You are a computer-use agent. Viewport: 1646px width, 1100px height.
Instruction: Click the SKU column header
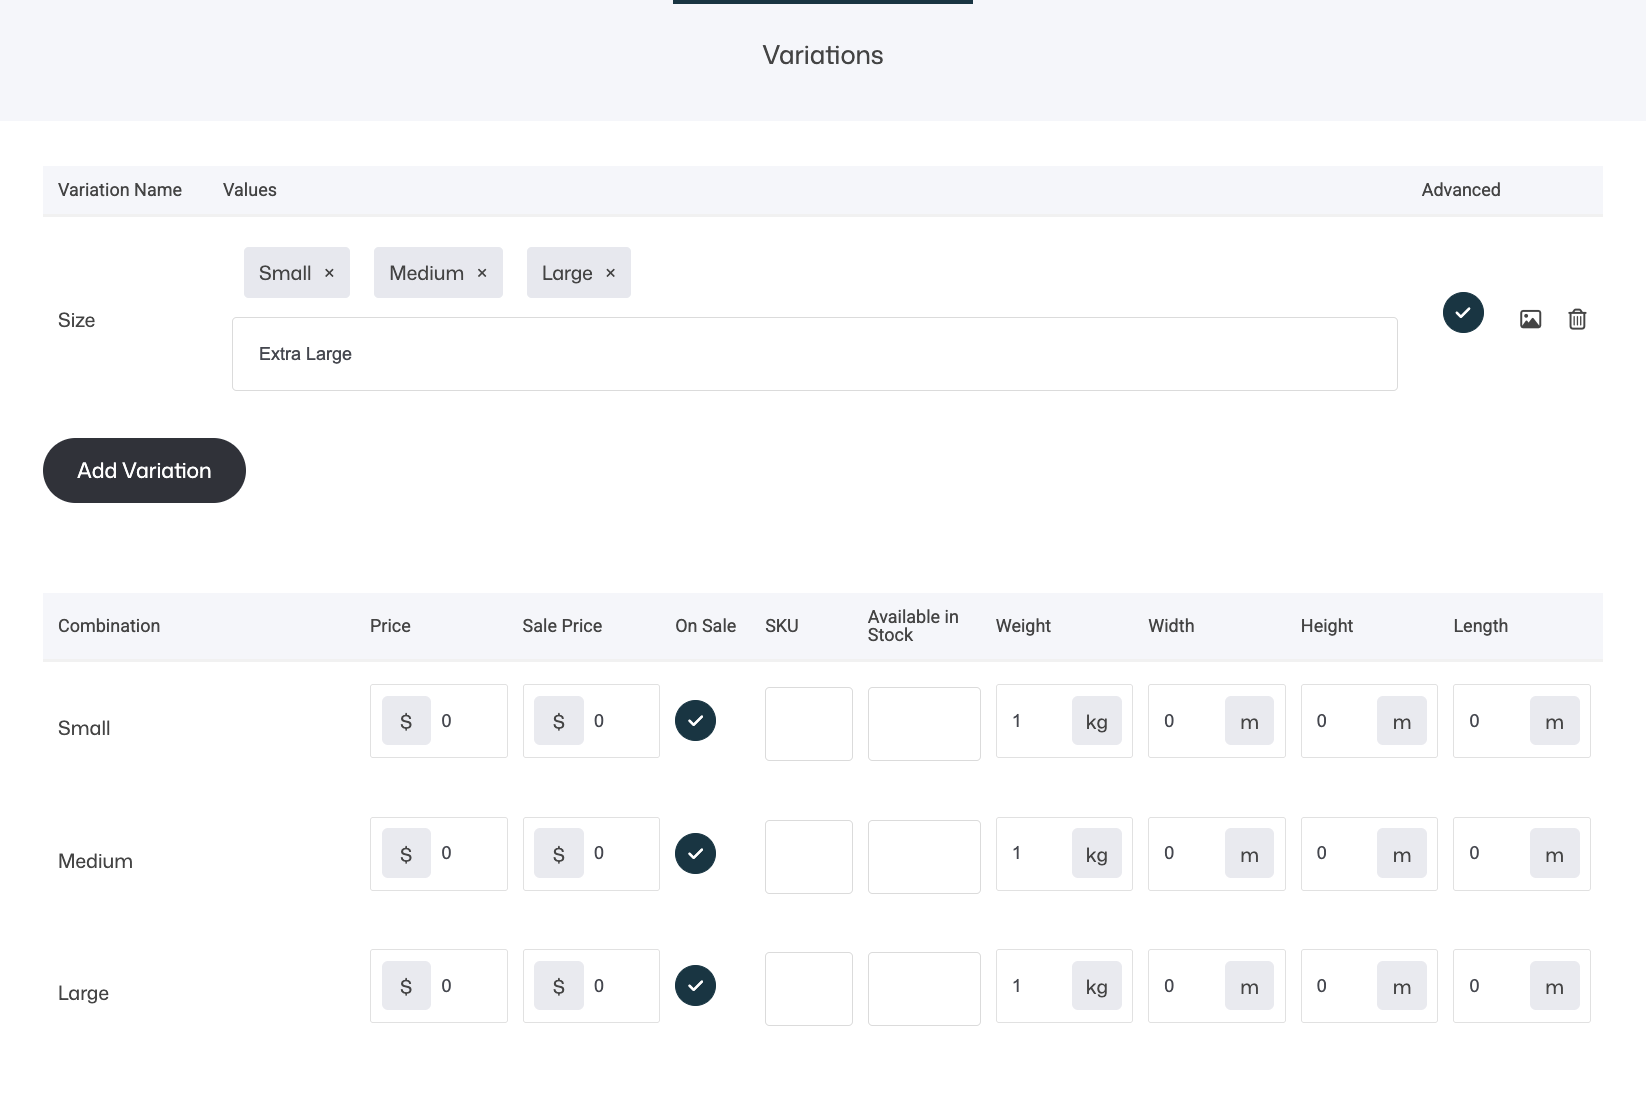(x=782, y=626)
